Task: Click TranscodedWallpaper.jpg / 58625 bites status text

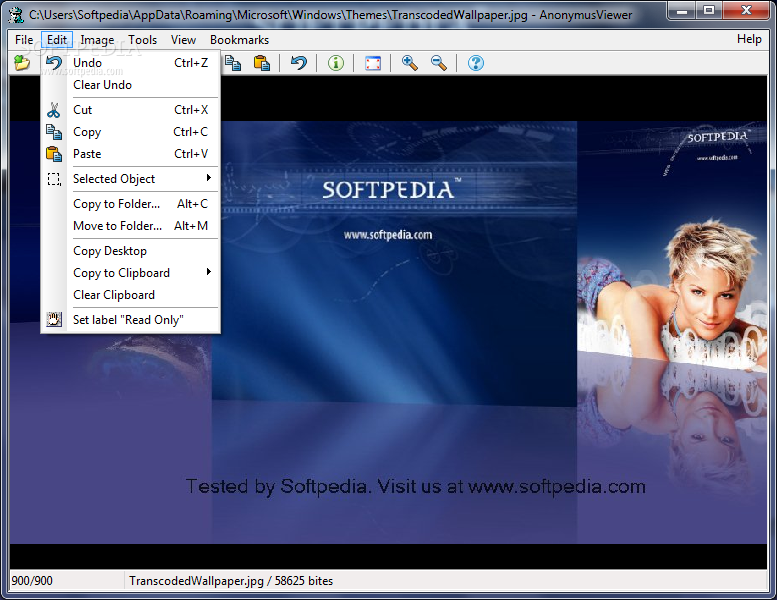Action: (231, 581)
